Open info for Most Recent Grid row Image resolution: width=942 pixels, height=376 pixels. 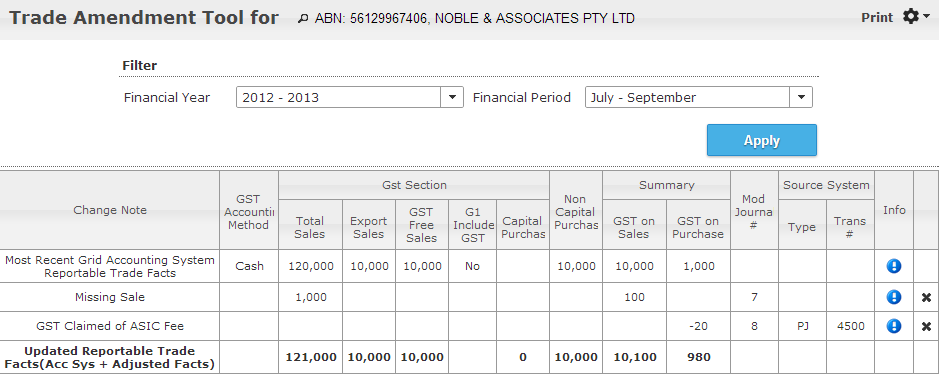(x=893, y=266)
